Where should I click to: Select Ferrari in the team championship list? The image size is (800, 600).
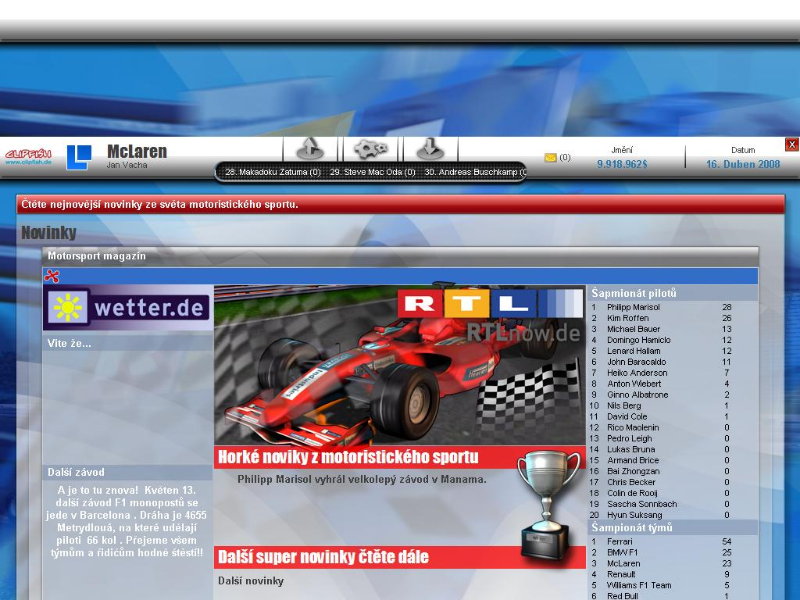(621, 541)
